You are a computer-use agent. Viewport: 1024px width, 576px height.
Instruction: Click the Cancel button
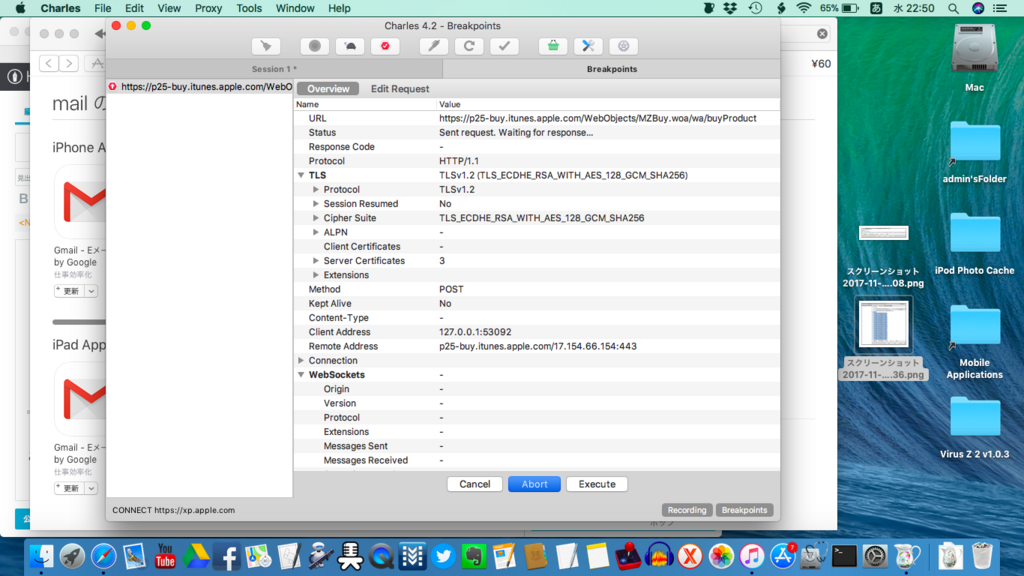tap(475, 484)
